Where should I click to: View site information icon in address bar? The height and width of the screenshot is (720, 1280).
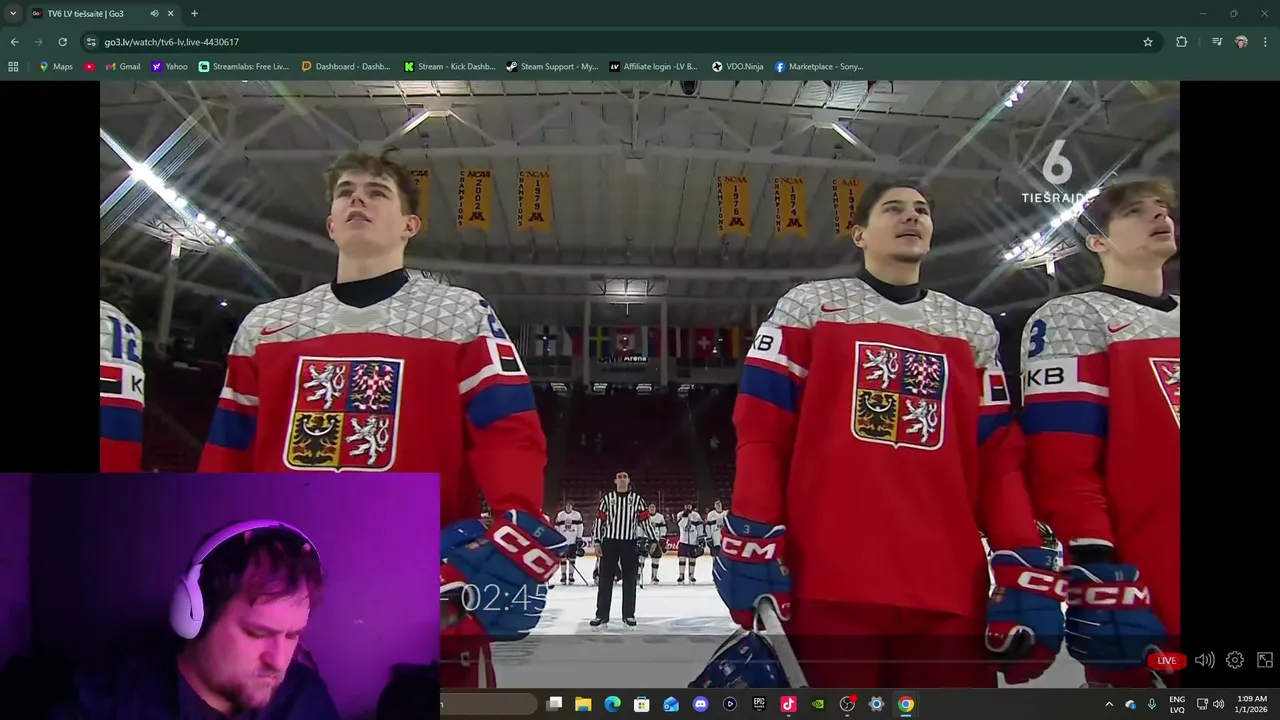91,42
